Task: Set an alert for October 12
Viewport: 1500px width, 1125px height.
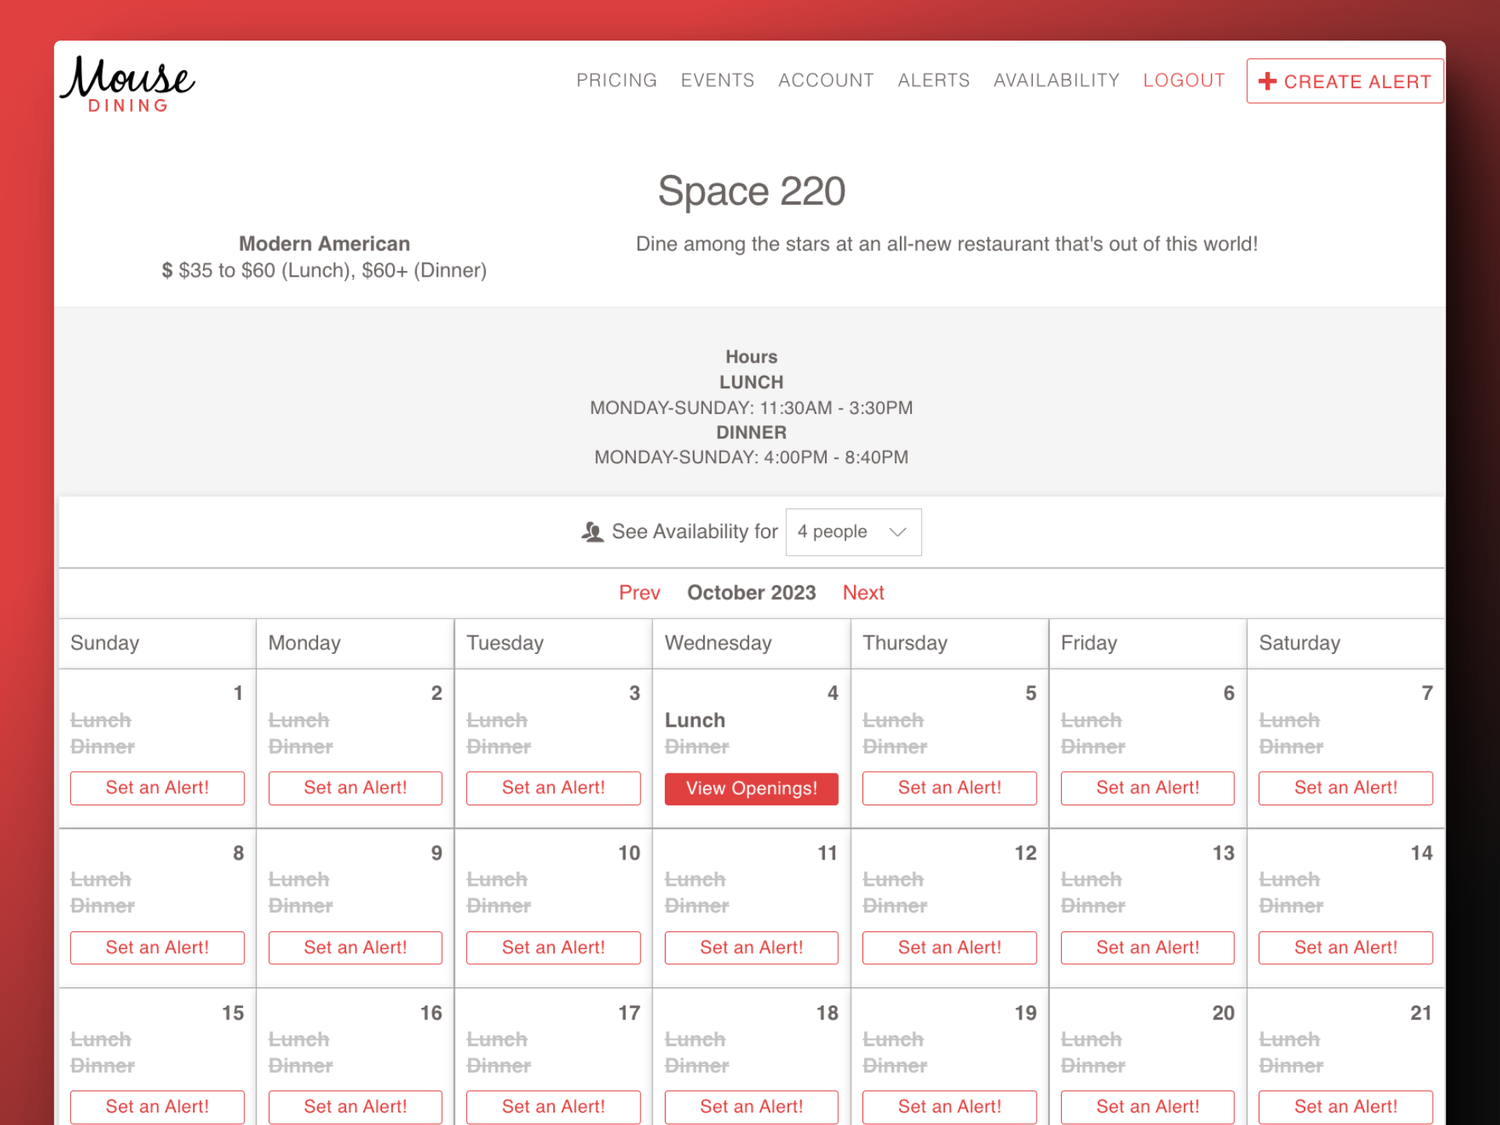Action: (949, 948)
